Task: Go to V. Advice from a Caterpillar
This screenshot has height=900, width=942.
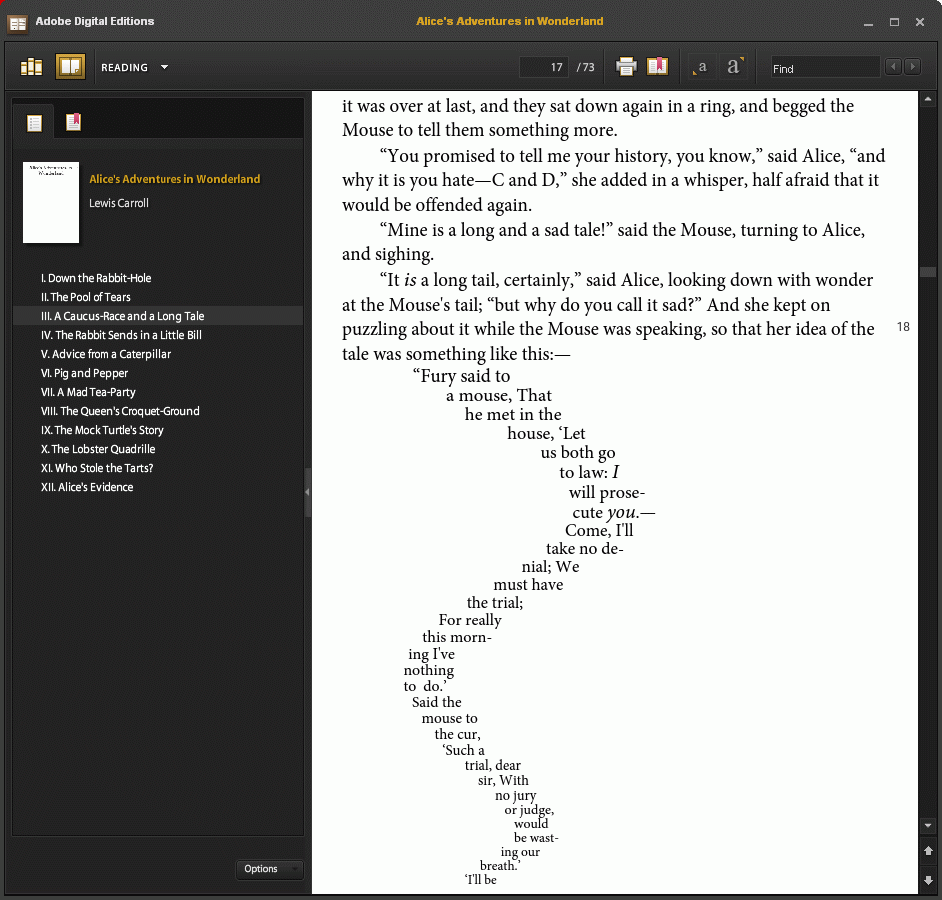Action: (x=106, y=354)
